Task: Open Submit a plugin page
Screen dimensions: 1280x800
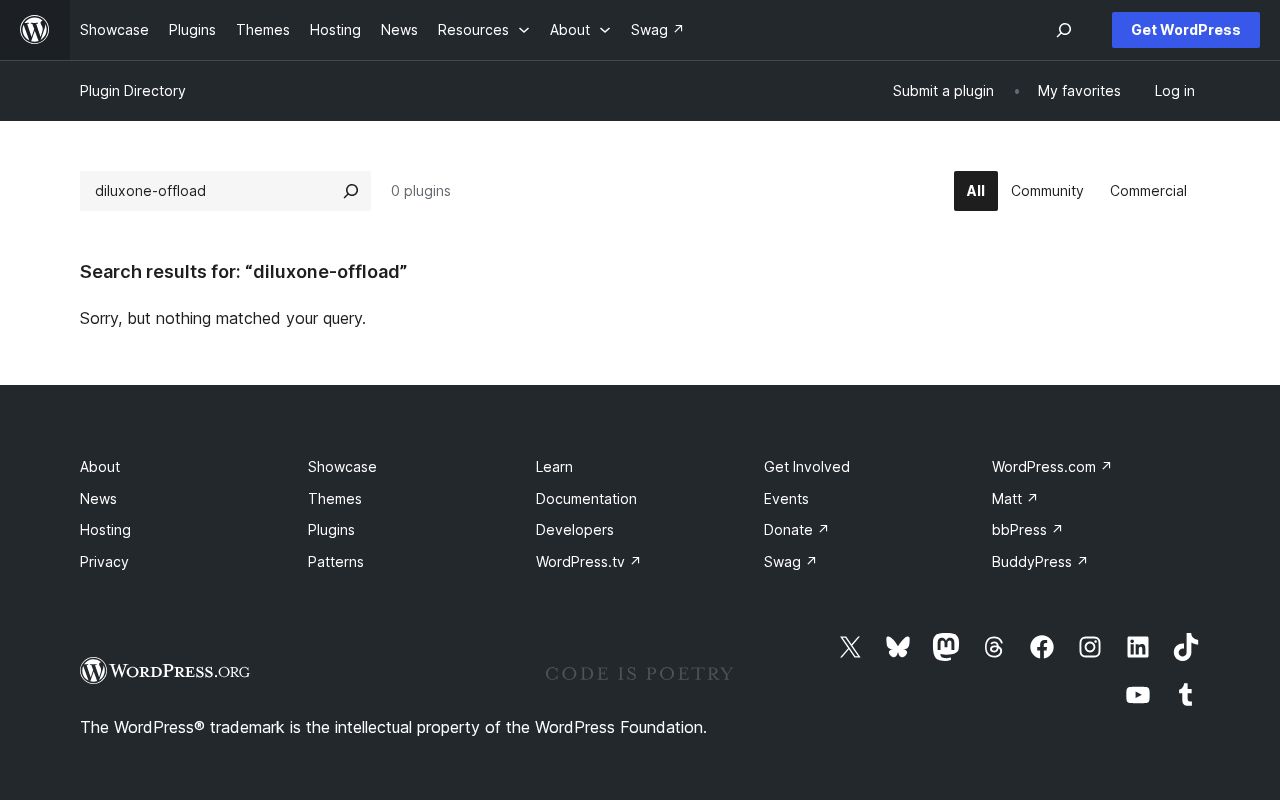Action: [943, 91]
